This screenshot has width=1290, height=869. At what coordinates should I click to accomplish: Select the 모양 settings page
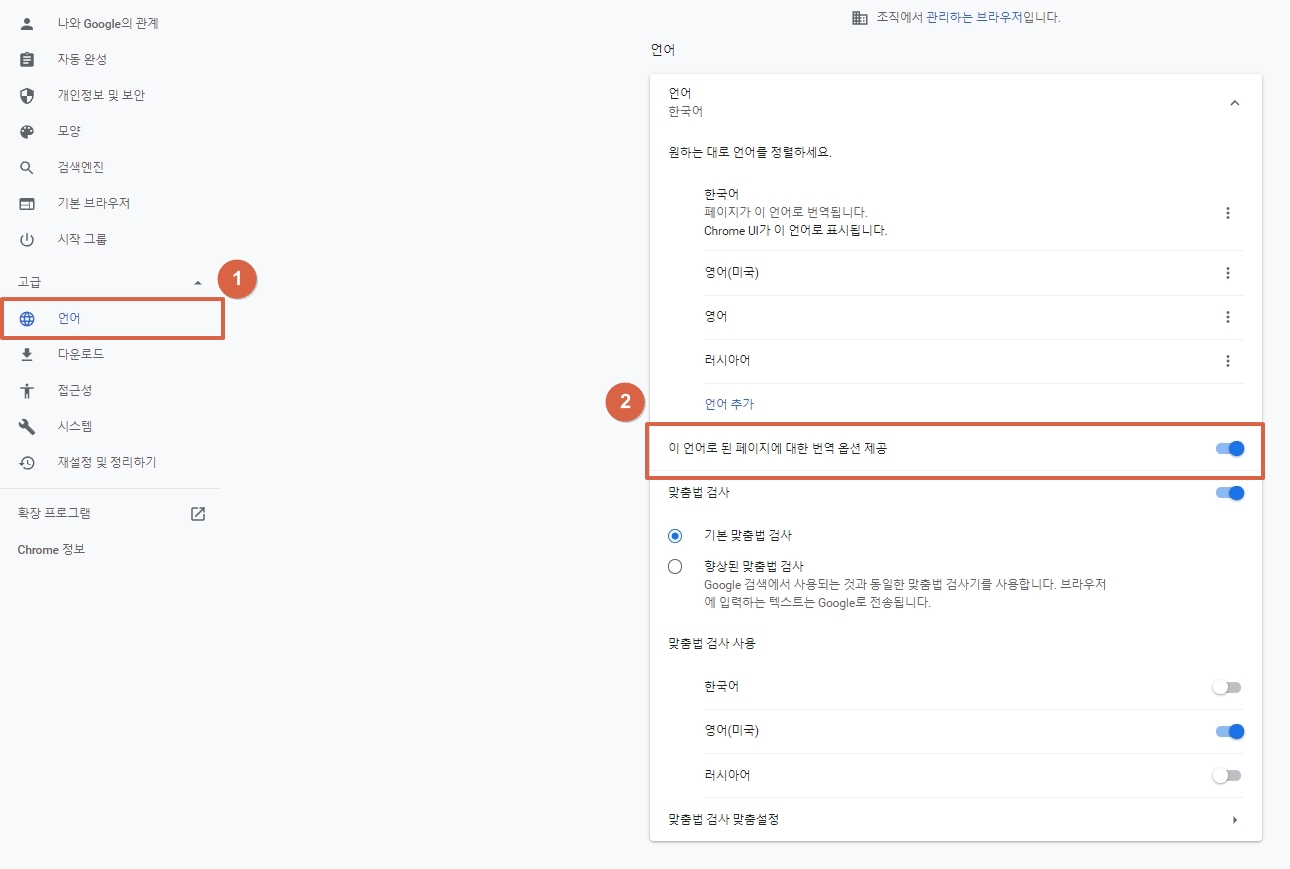pyautogui.click(x=69, y=131)
